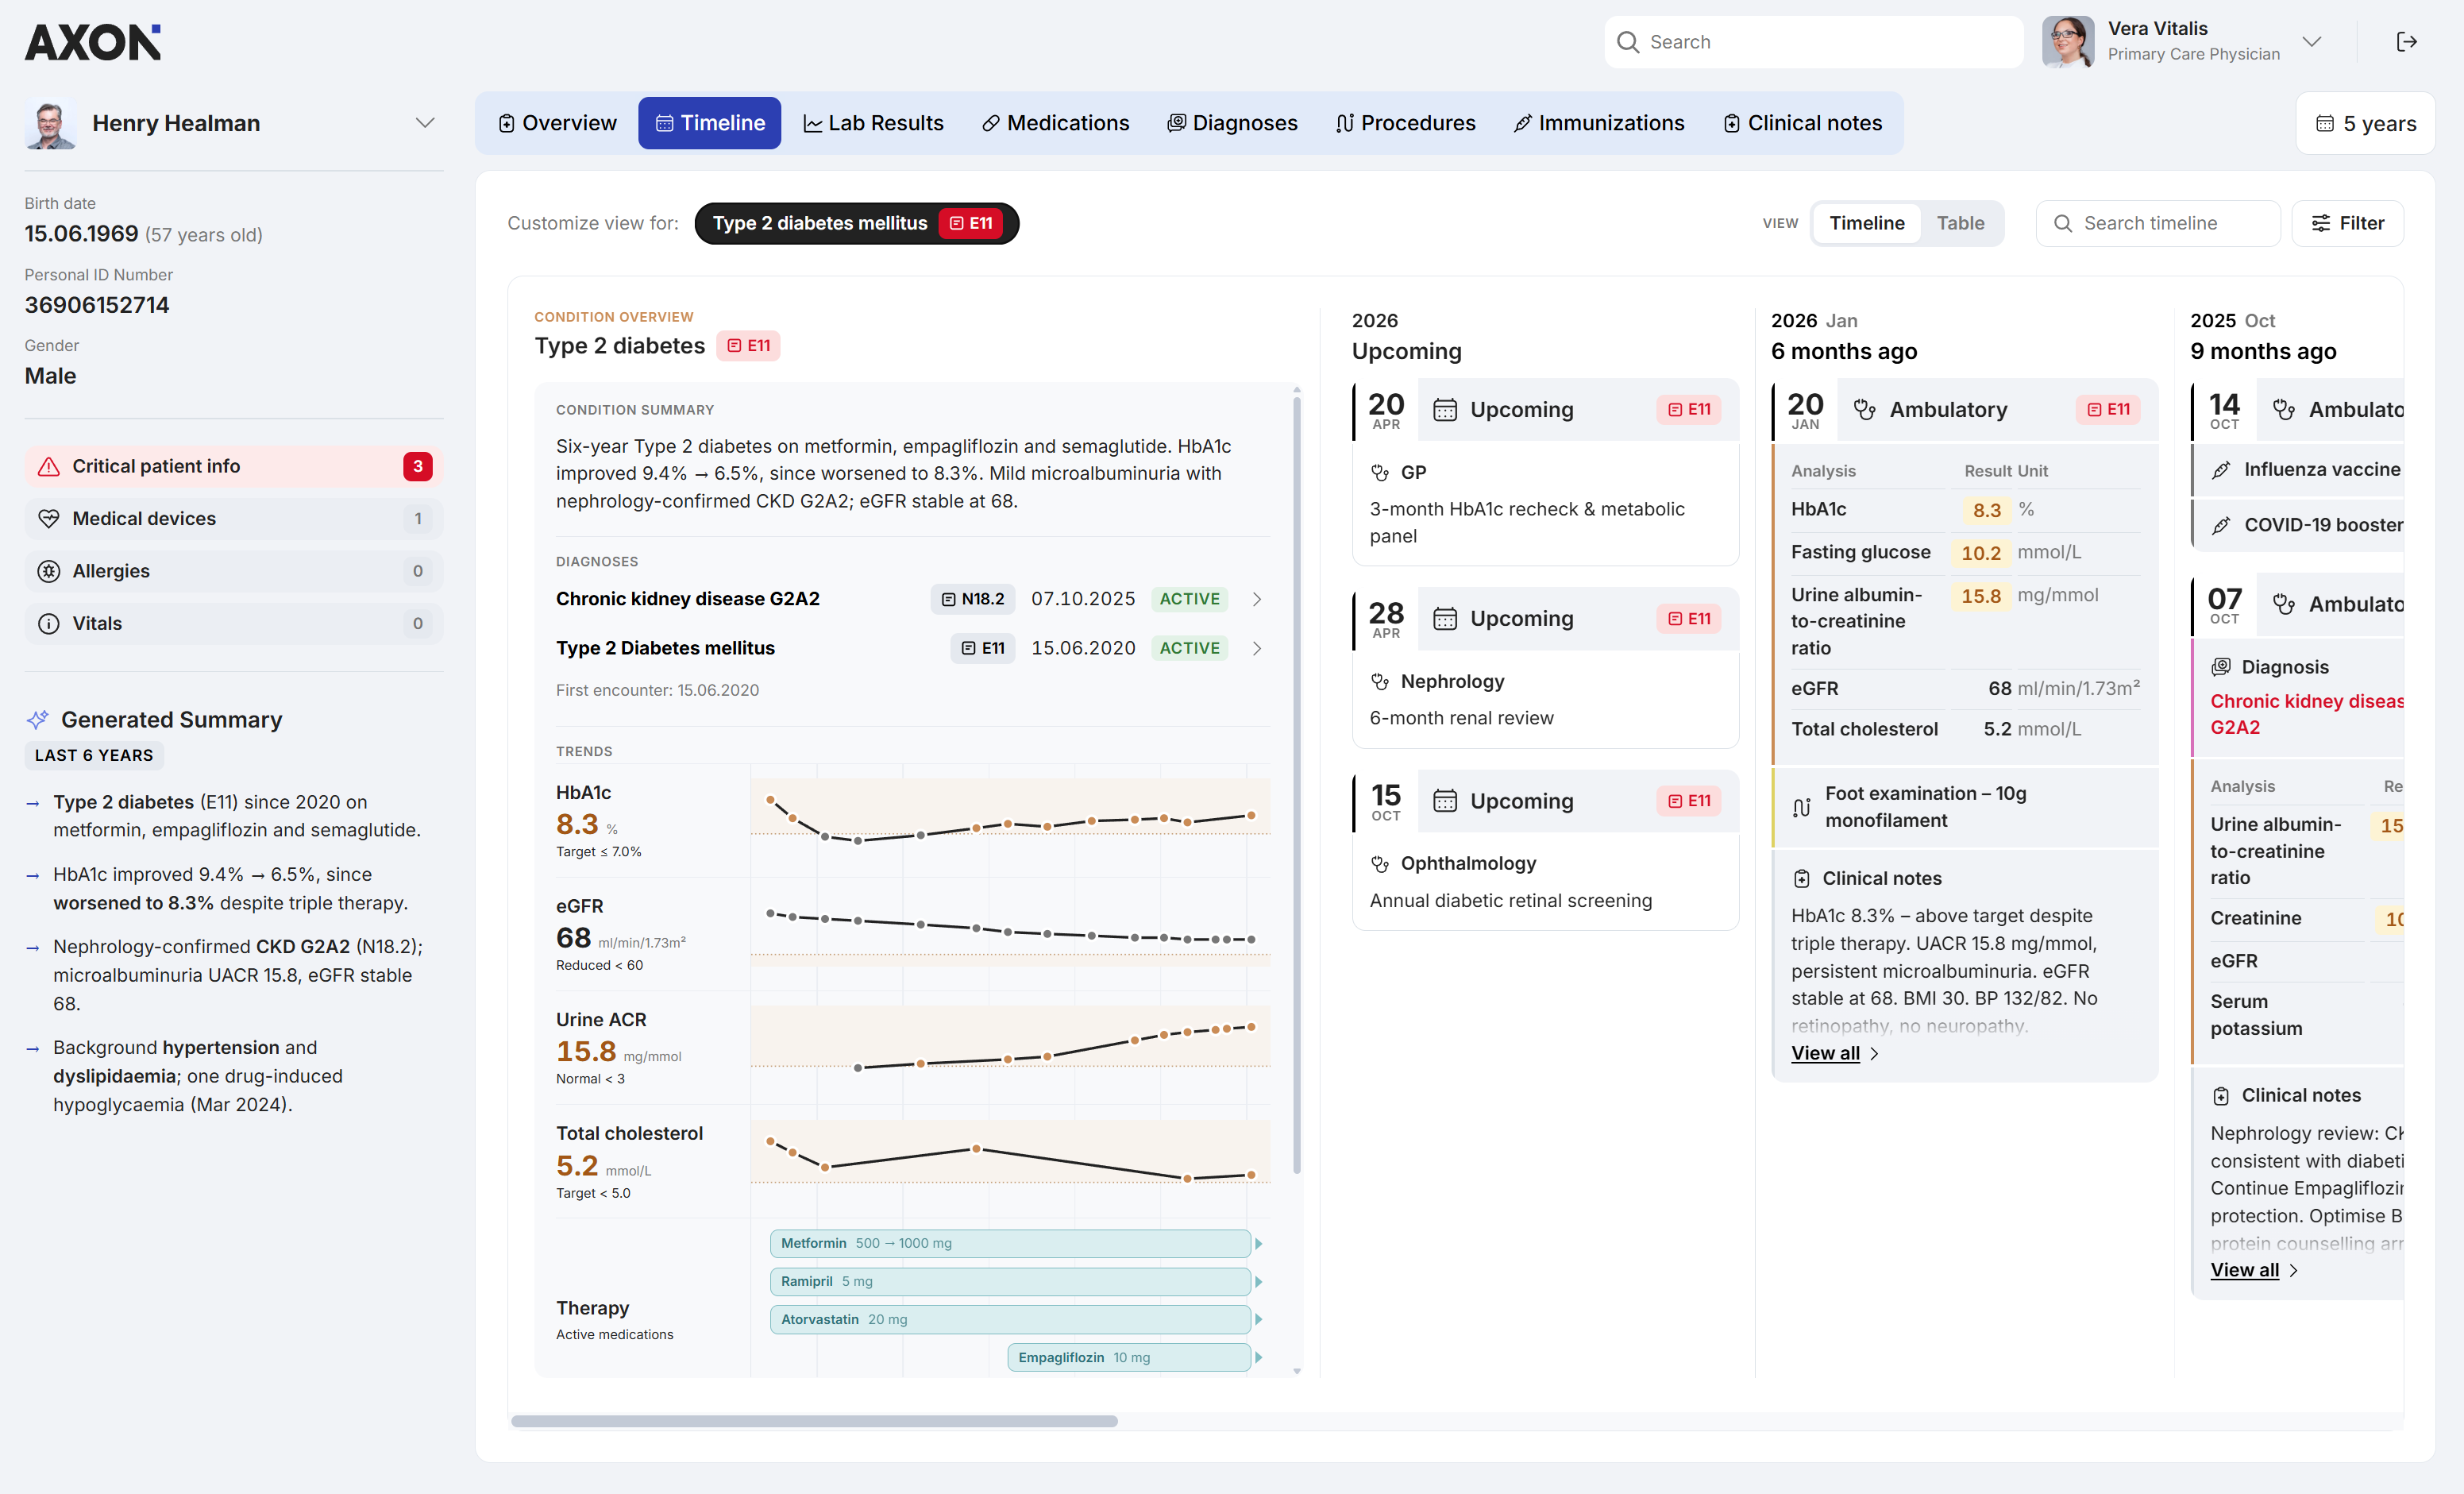Click the Foot examination procedure icon

click(1801, 807)
